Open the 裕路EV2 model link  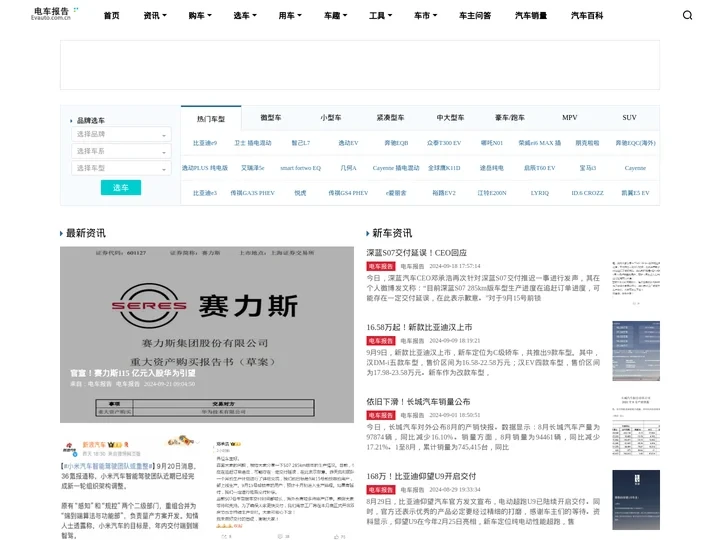coord(444,193)
